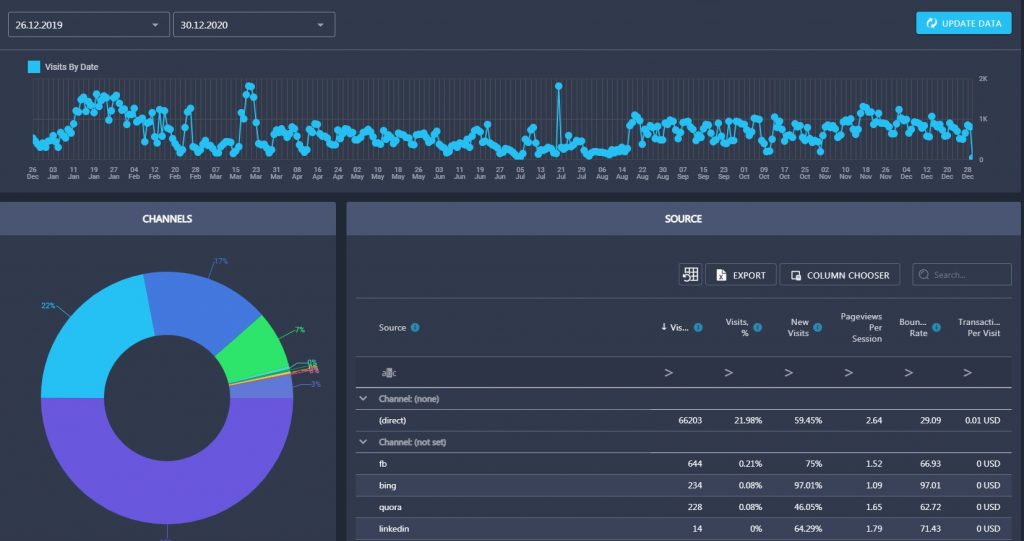This screenshot has width=1024, height=541.
Task: Open the 30.12.2020 end date dropdown
Action: coord(254,25)
